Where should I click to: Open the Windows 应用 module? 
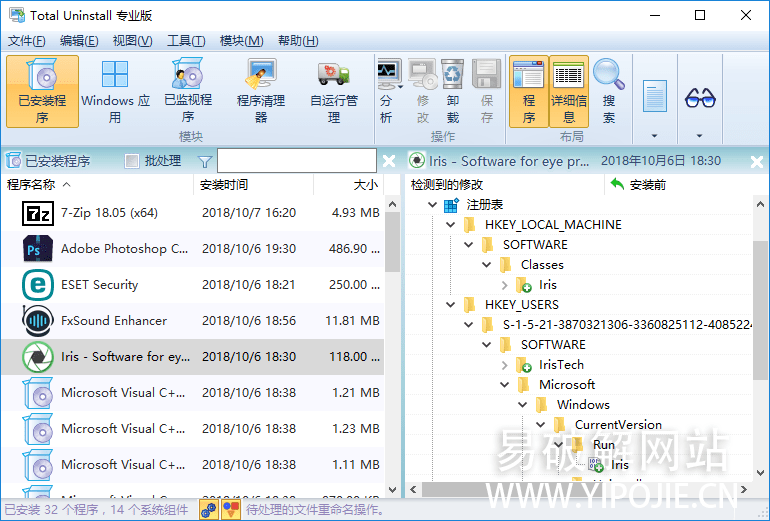tap(115, 92)
